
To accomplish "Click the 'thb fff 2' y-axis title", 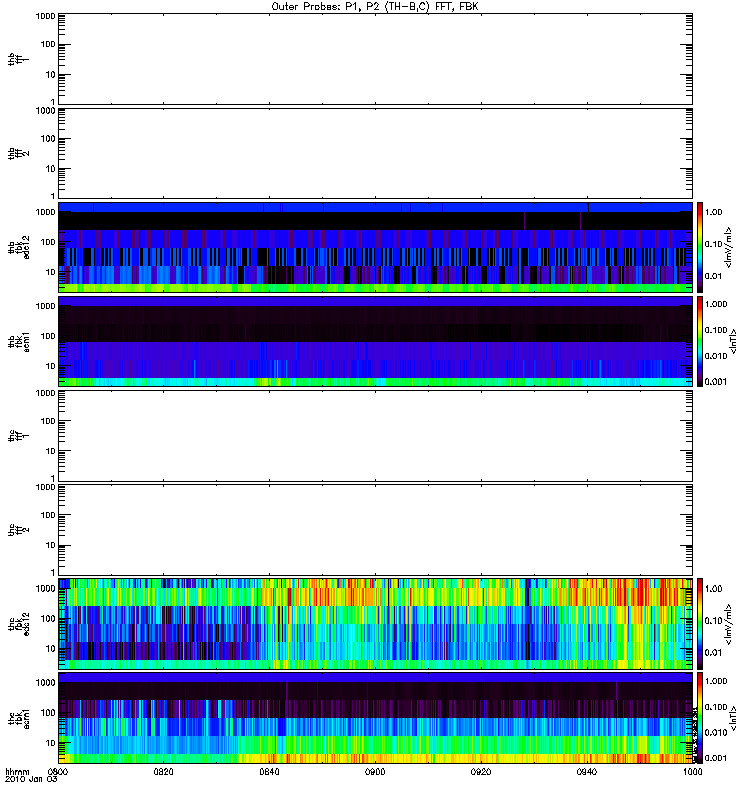I will tap(19, 153).
